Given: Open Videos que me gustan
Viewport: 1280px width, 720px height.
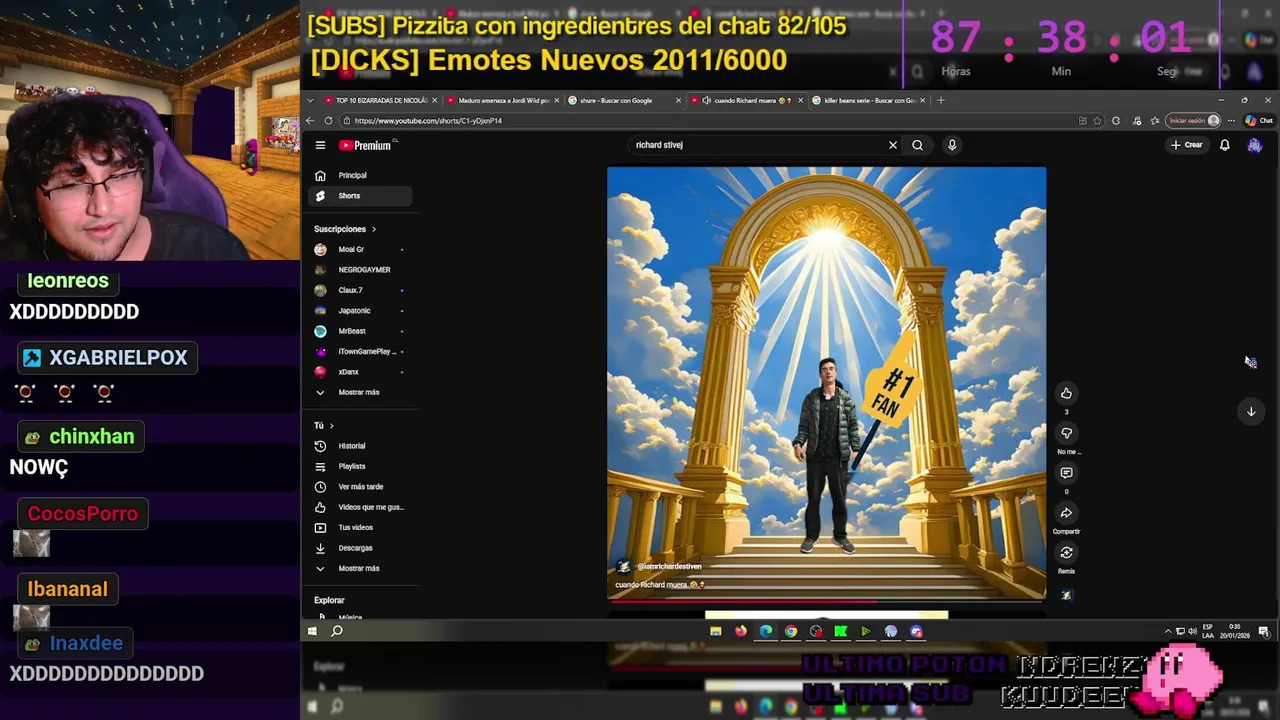Looking at the screenshot, I should (360, 507).
